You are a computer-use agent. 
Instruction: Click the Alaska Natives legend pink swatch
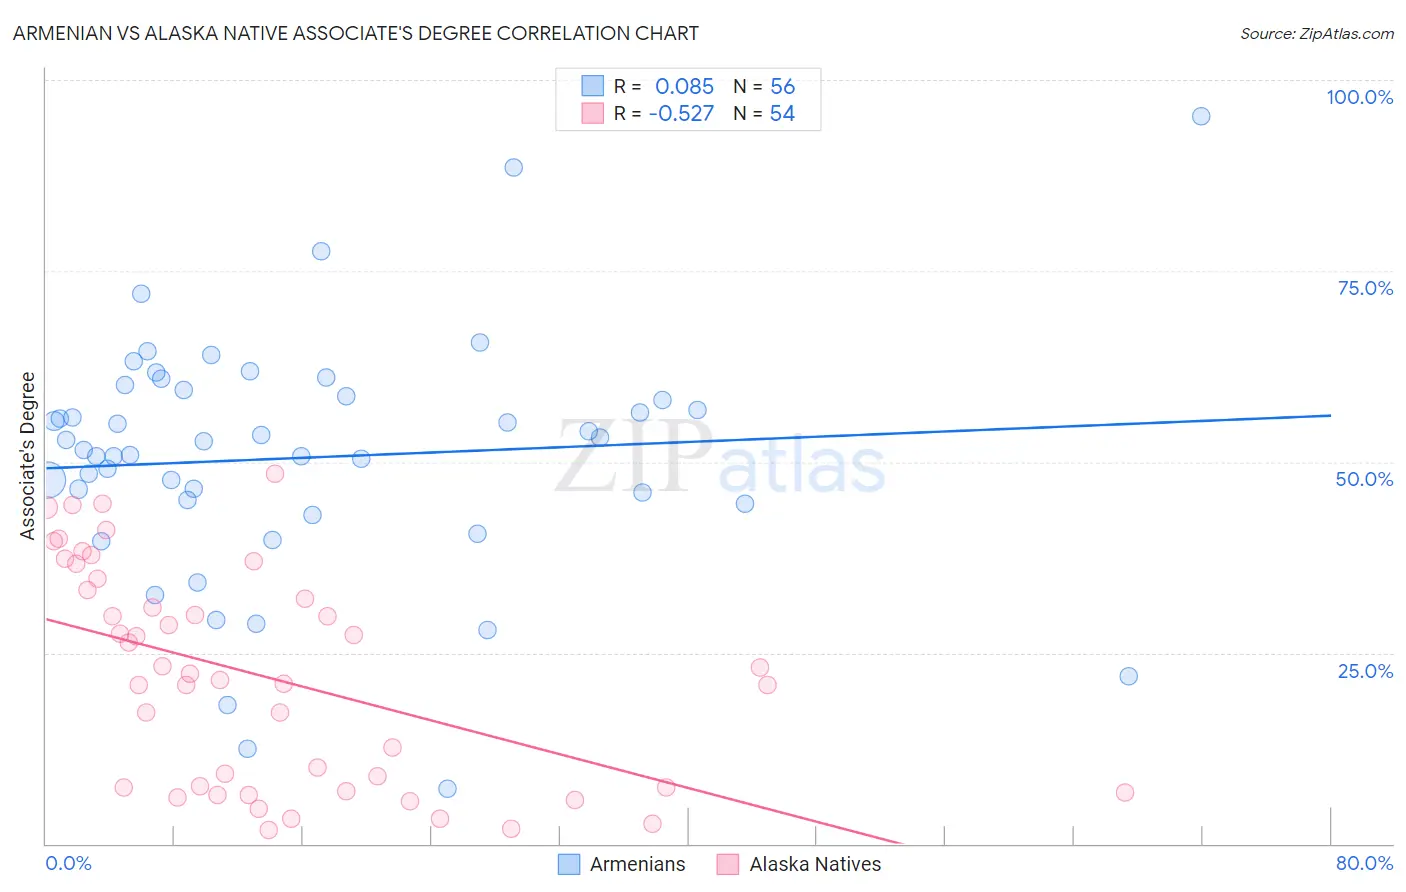(x=728, y=864)
